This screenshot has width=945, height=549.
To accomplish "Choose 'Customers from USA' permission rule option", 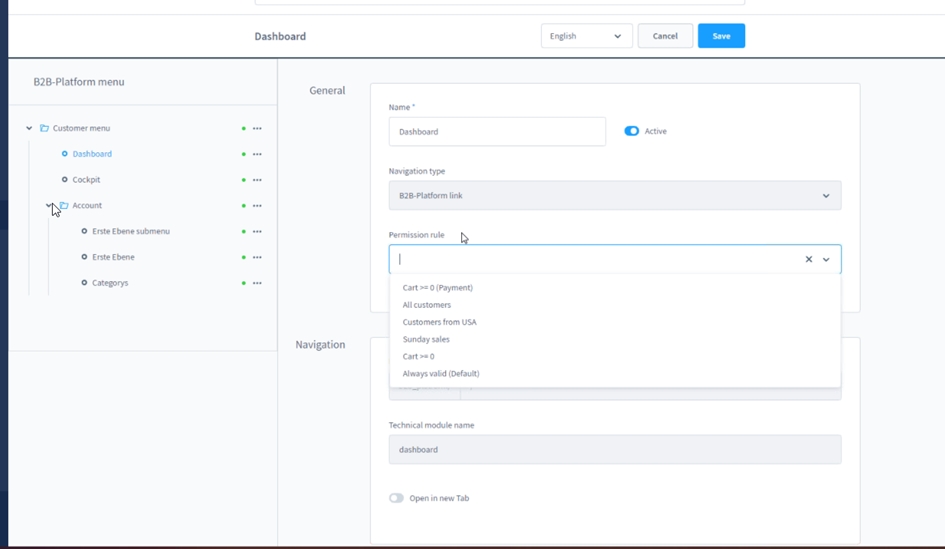I will pos(440,322).
